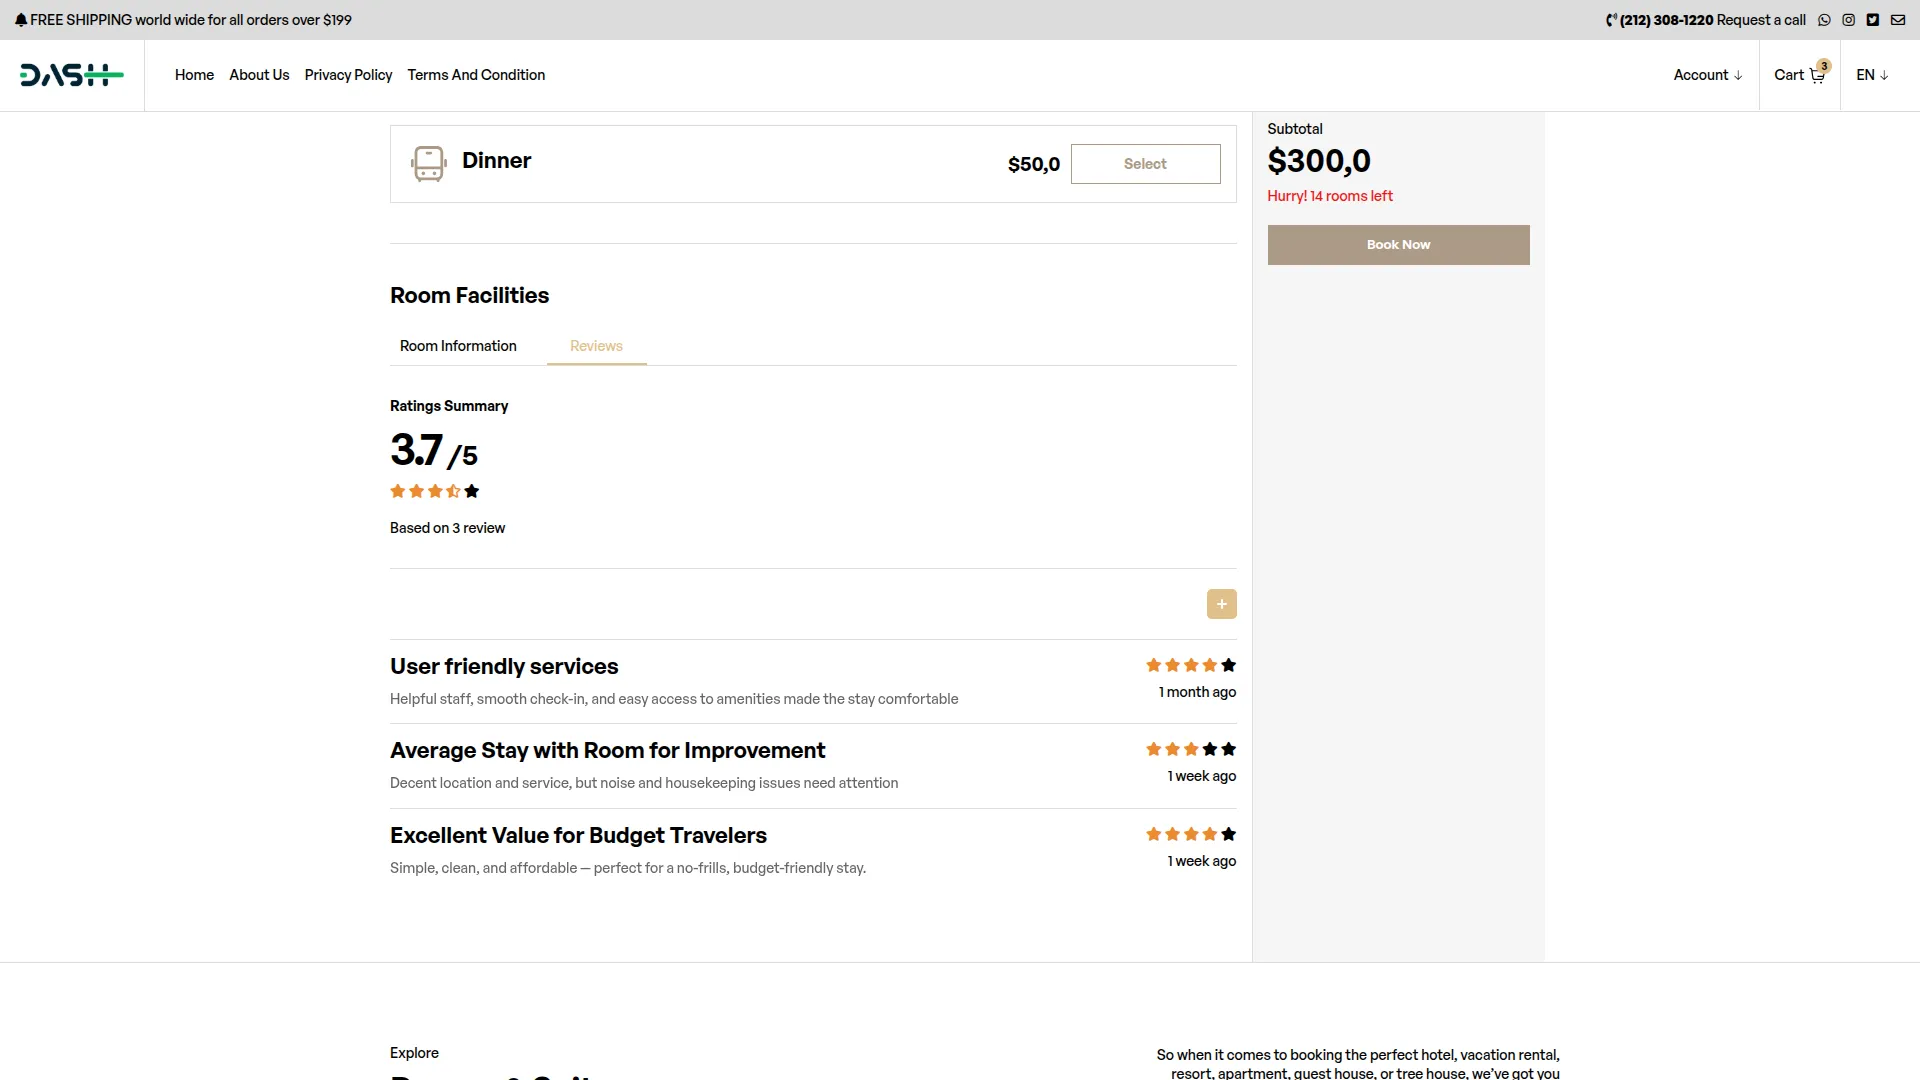Click the User friendly services review title
Image resolution: width=1920 pixels, height=1080 pixels.
(x=504, y=666)
